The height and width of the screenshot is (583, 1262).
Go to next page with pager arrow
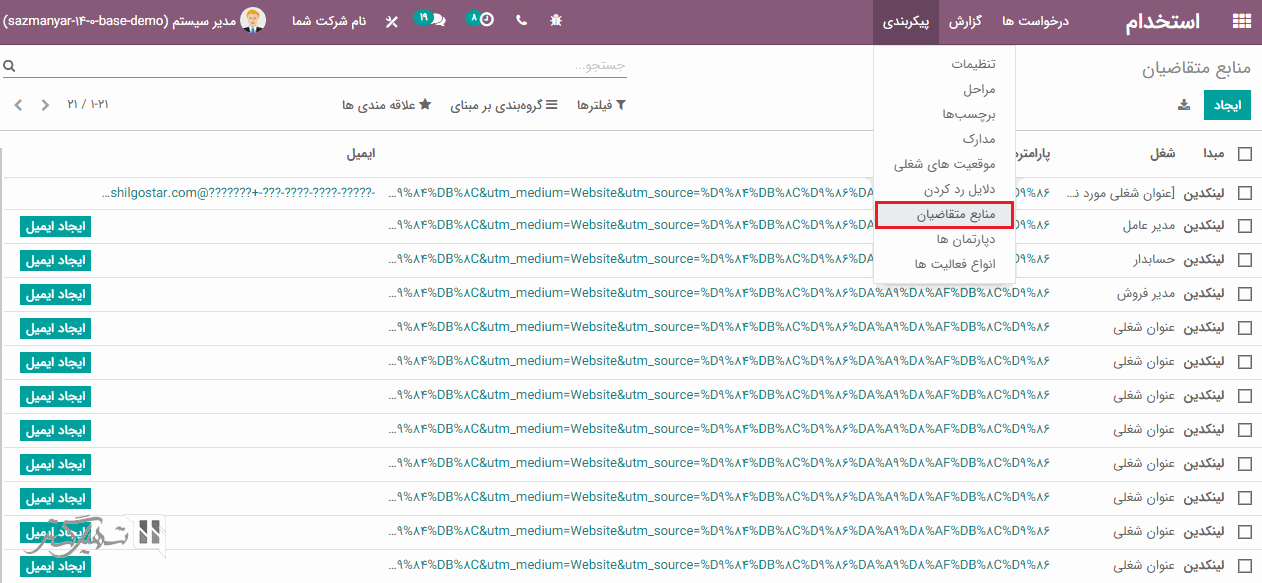[x=18, y=105]
